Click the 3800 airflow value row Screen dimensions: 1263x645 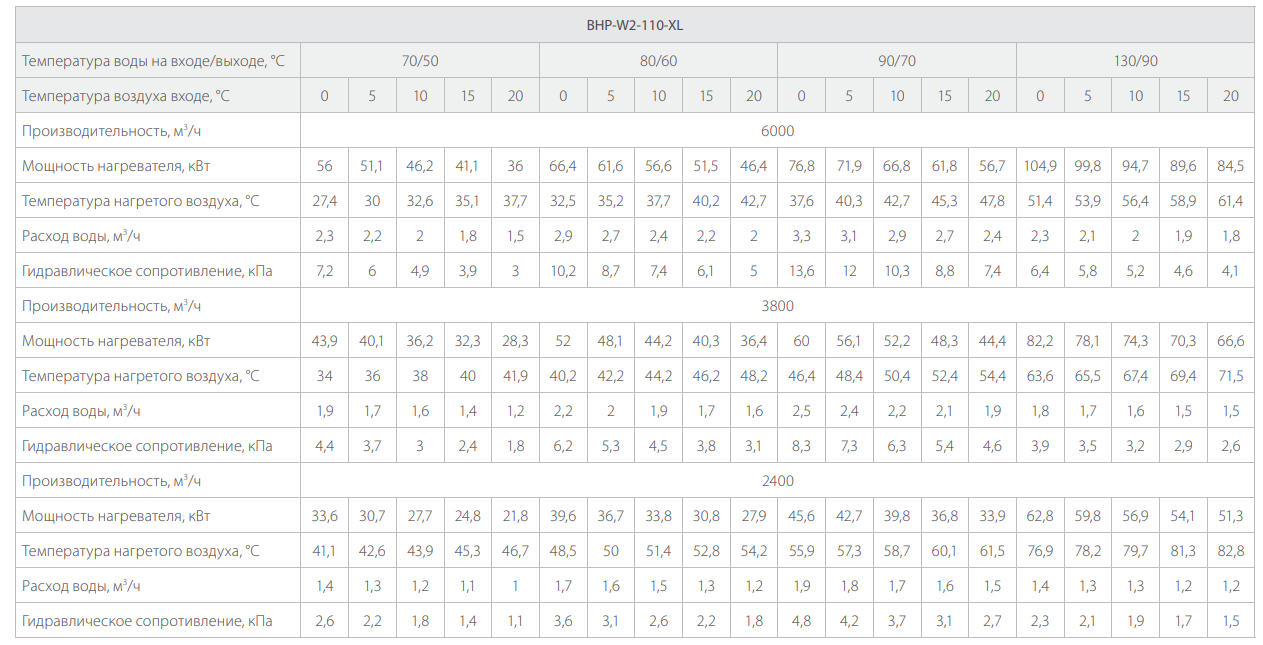[x=777, y=306]
